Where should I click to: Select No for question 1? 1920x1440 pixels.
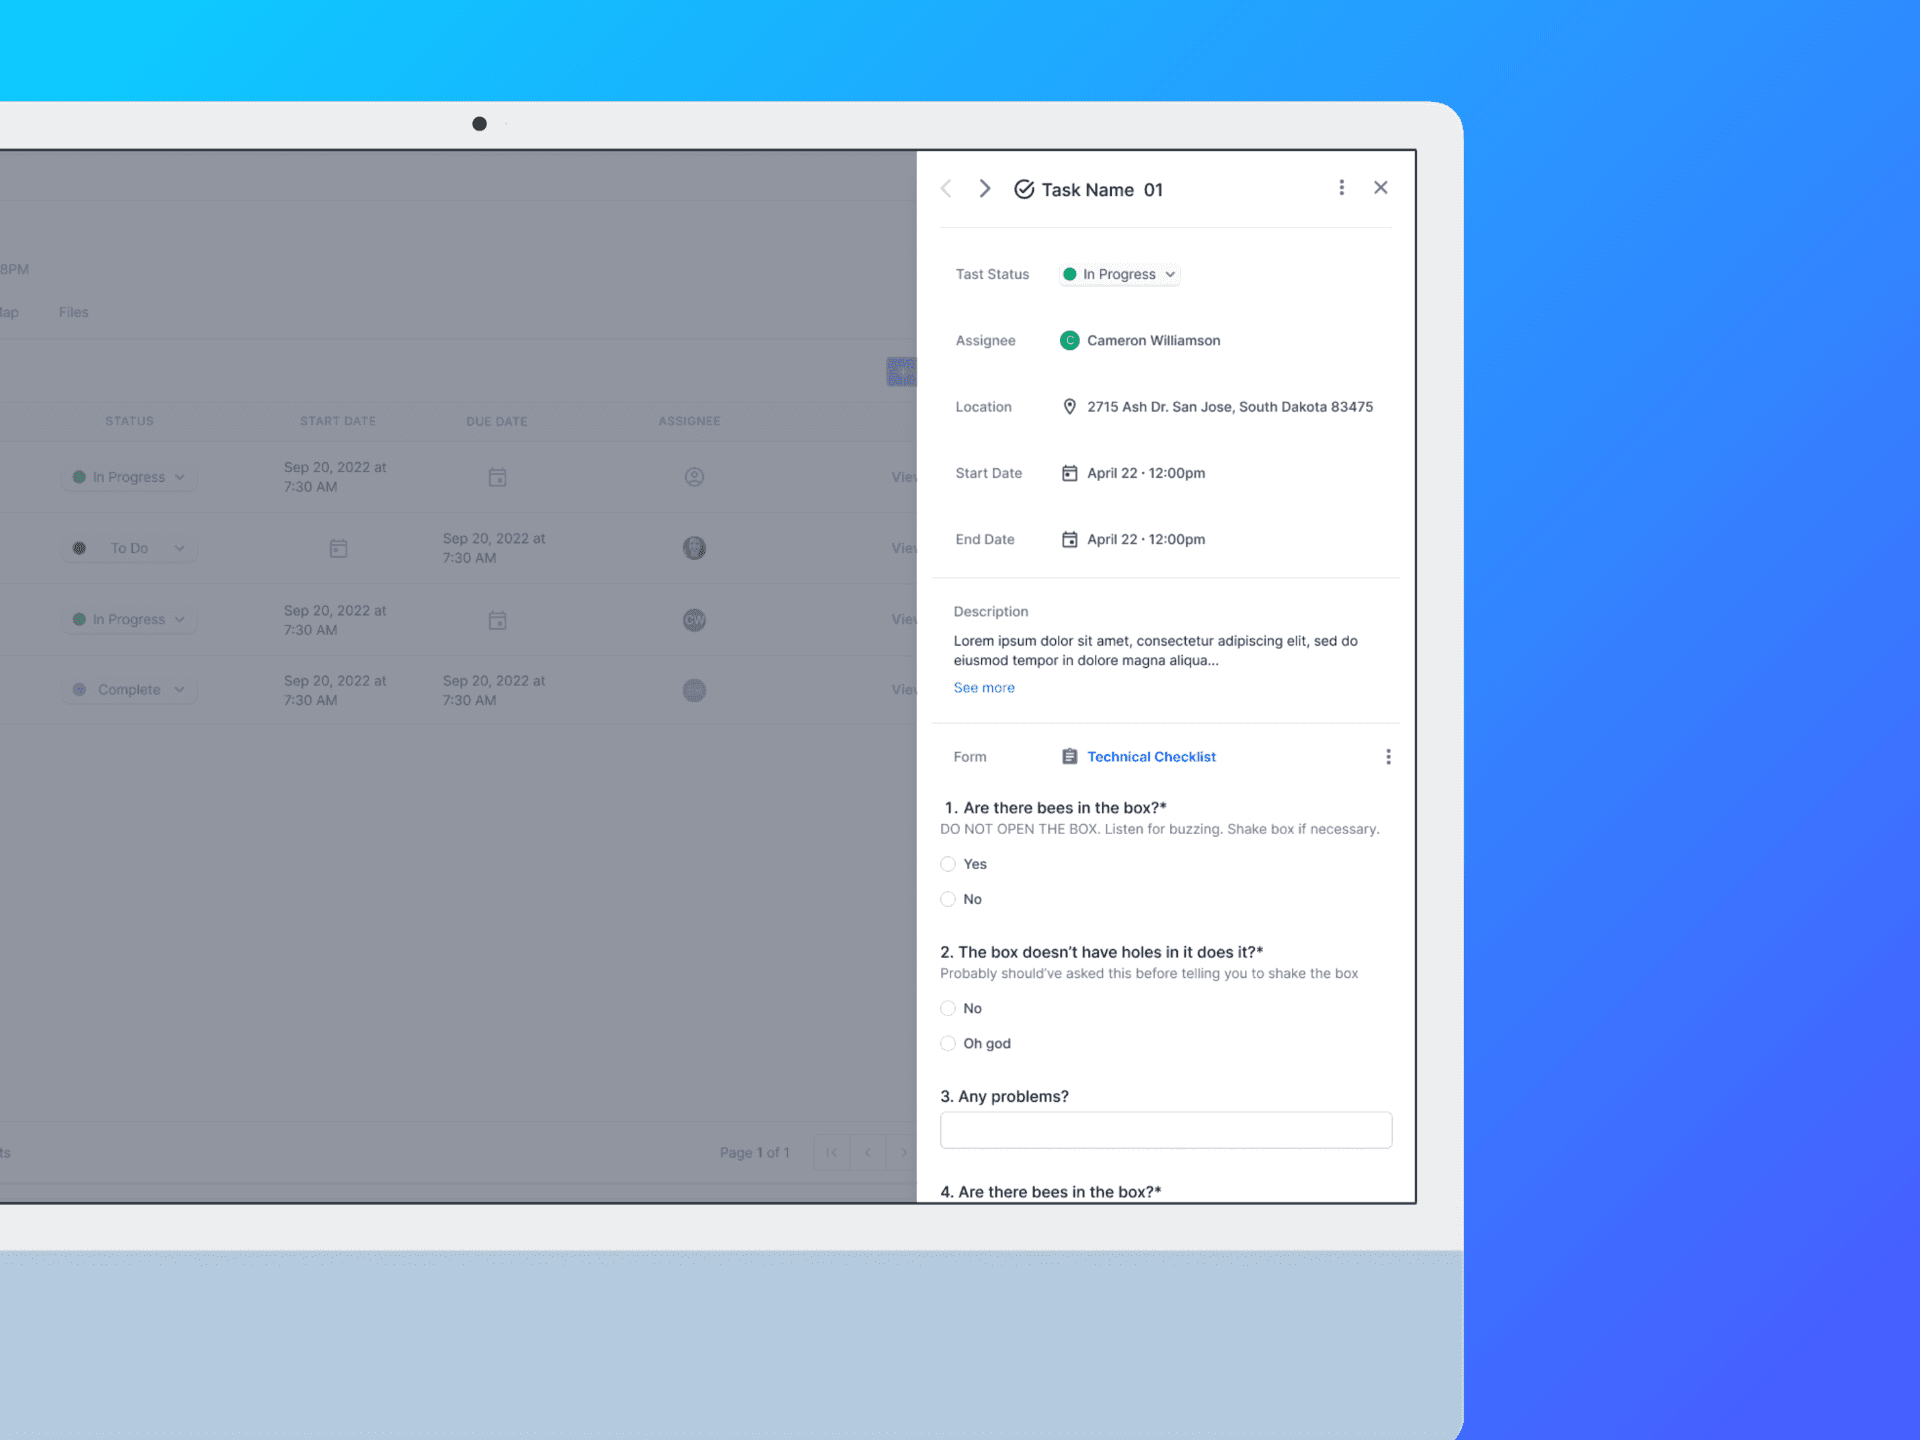coord(948,899)
